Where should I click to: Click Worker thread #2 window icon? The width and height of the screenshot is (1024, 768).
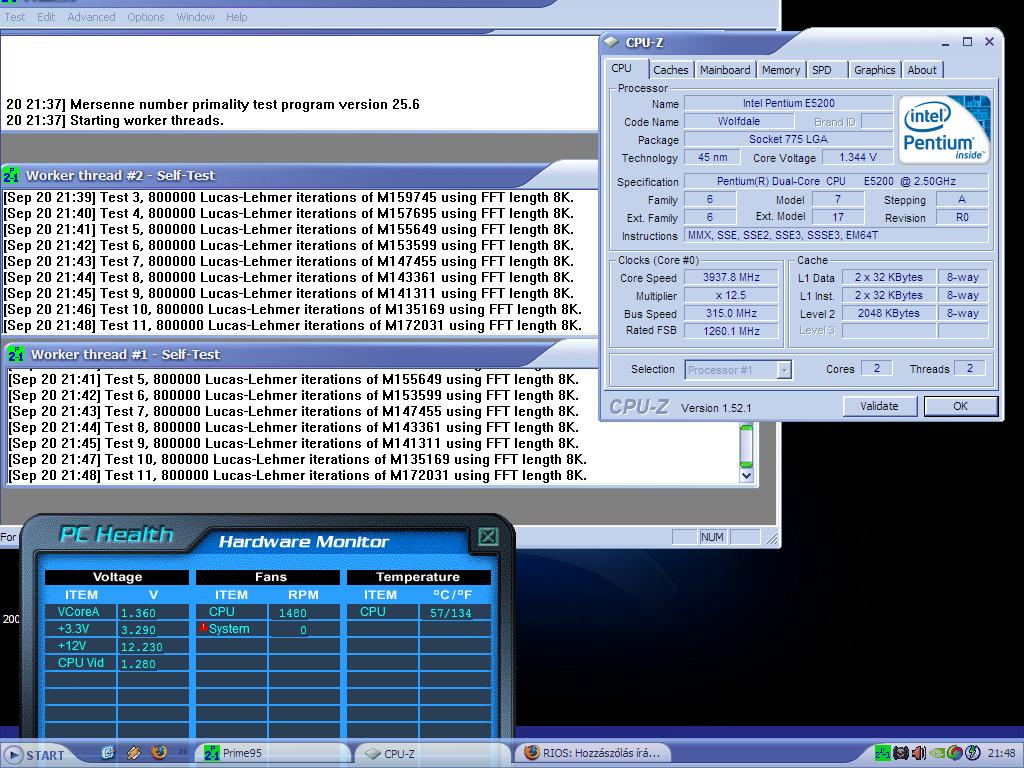11,176
